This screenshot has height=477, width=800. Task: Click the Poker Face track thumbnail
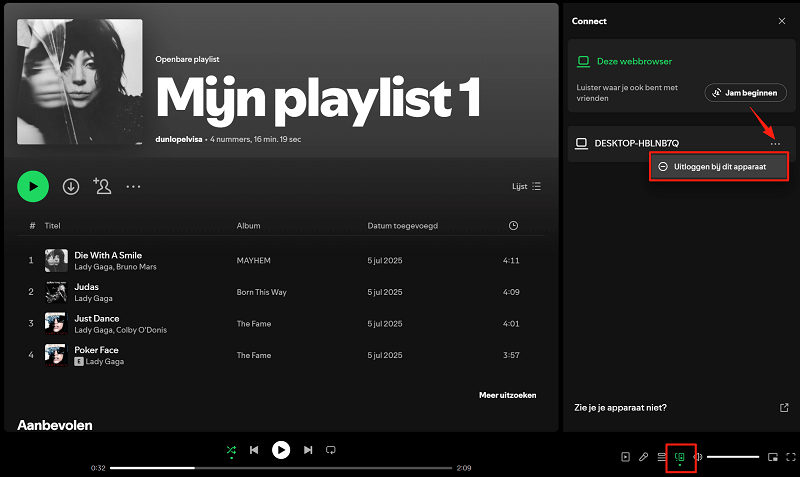coord(56,355)
